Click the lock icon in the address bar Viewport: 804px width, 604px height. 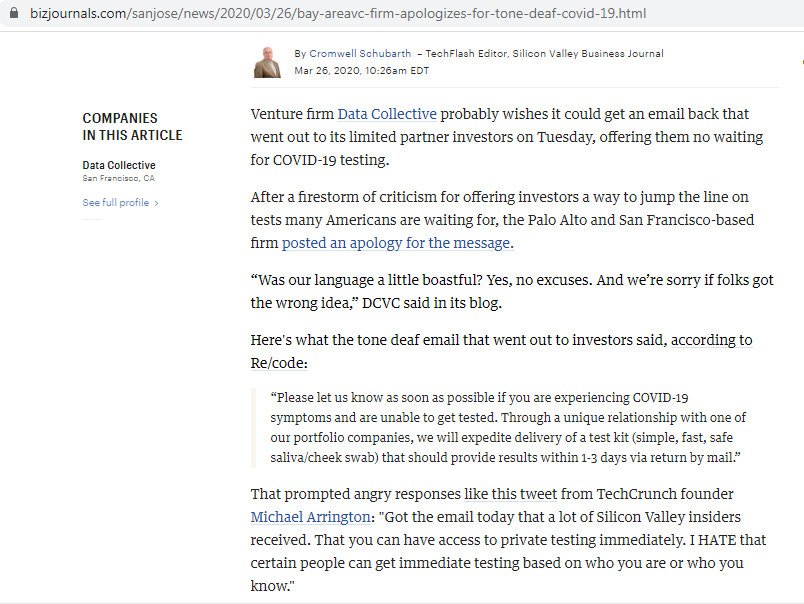[13, 14]
